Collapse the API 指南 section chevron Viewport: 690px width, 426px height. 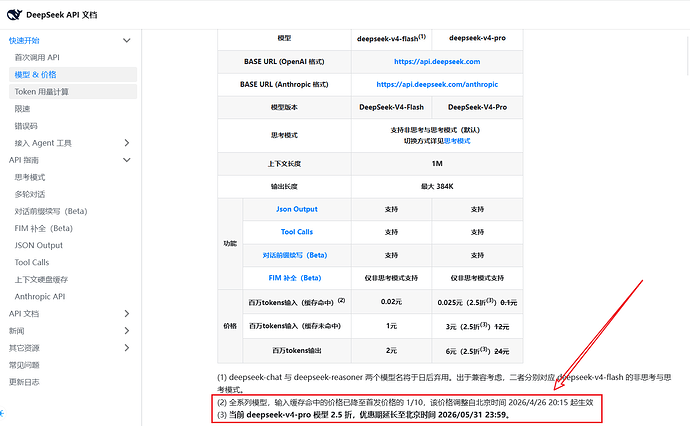pyautogui.click(x=127, y=160)
